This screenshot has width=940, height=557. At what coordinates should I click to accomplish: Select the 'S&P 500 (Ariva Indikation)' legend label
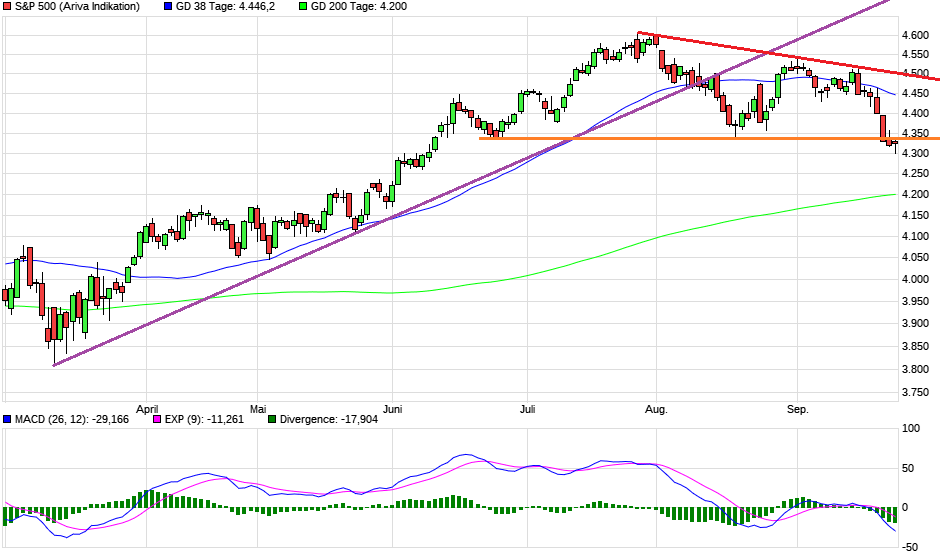point(77,7)
